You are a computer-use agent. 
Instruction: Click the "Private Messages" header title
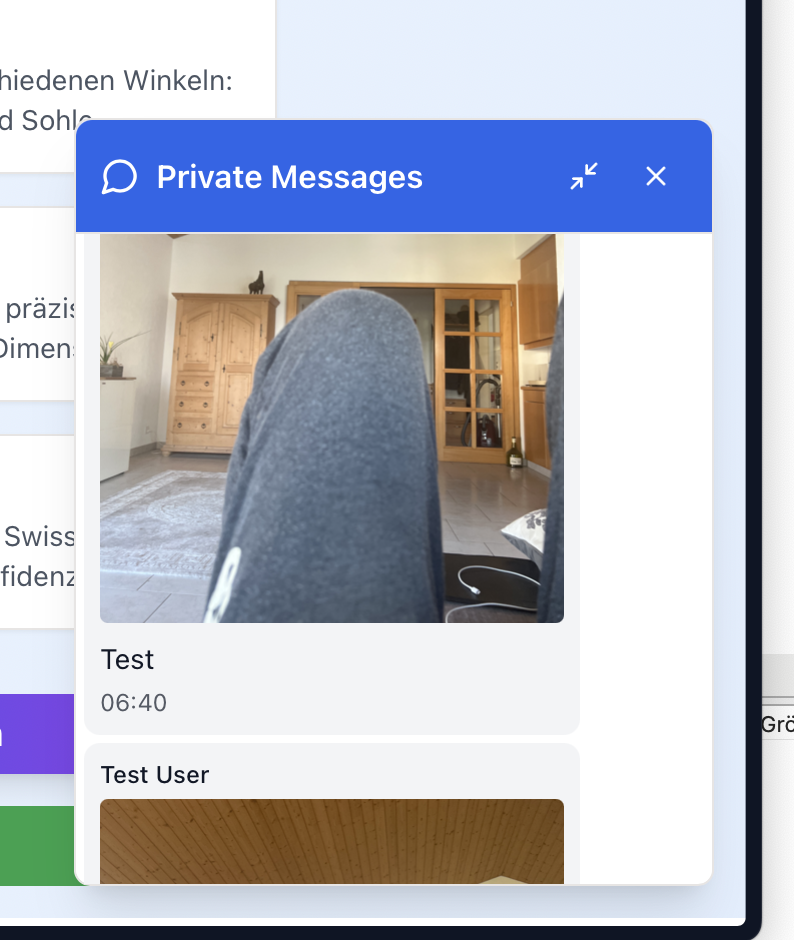pos(290,178)
